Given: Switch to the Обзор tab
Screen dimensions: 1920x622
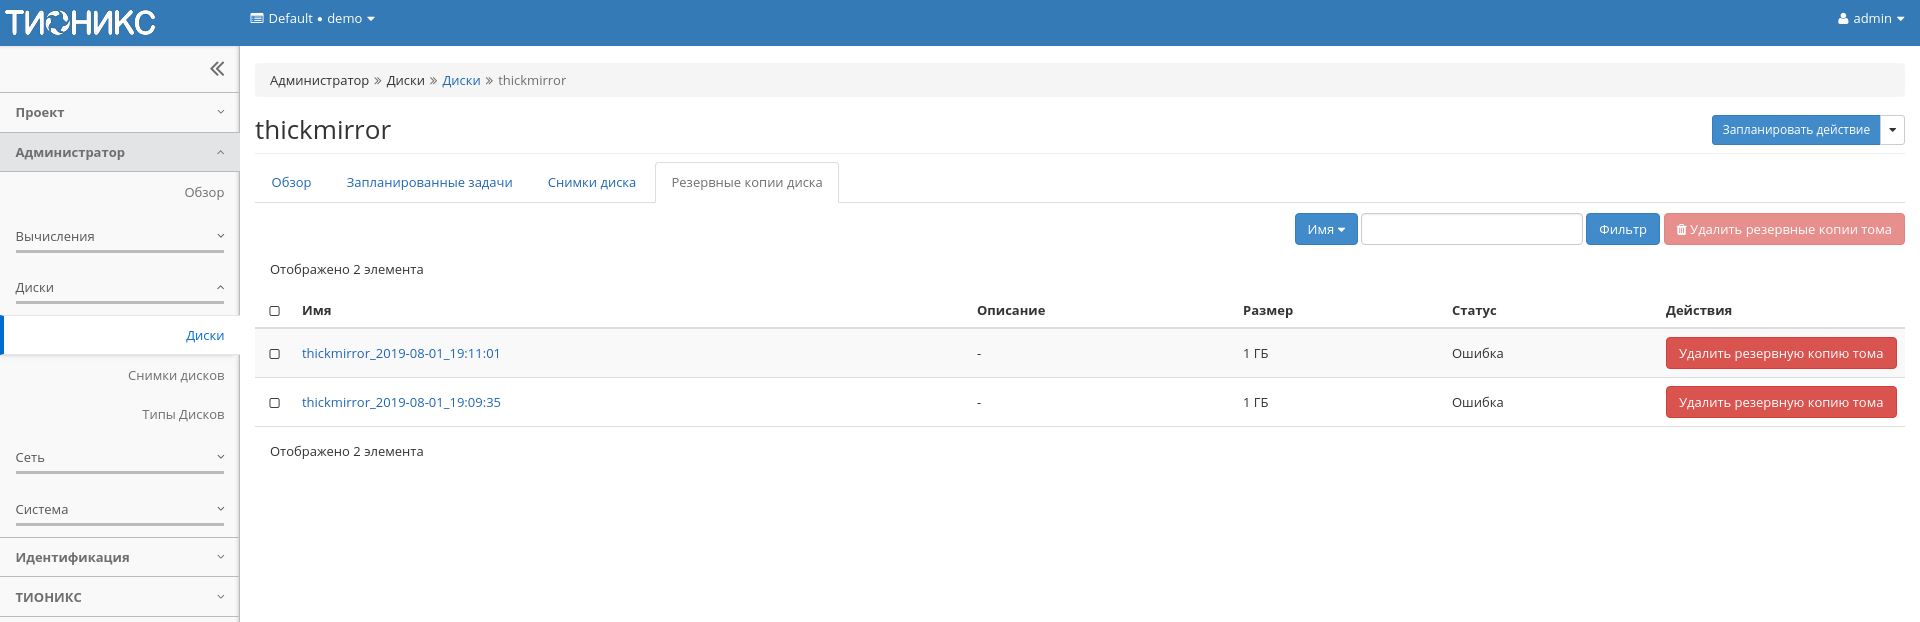Looking at the screenshot, I should click(291, 183).
